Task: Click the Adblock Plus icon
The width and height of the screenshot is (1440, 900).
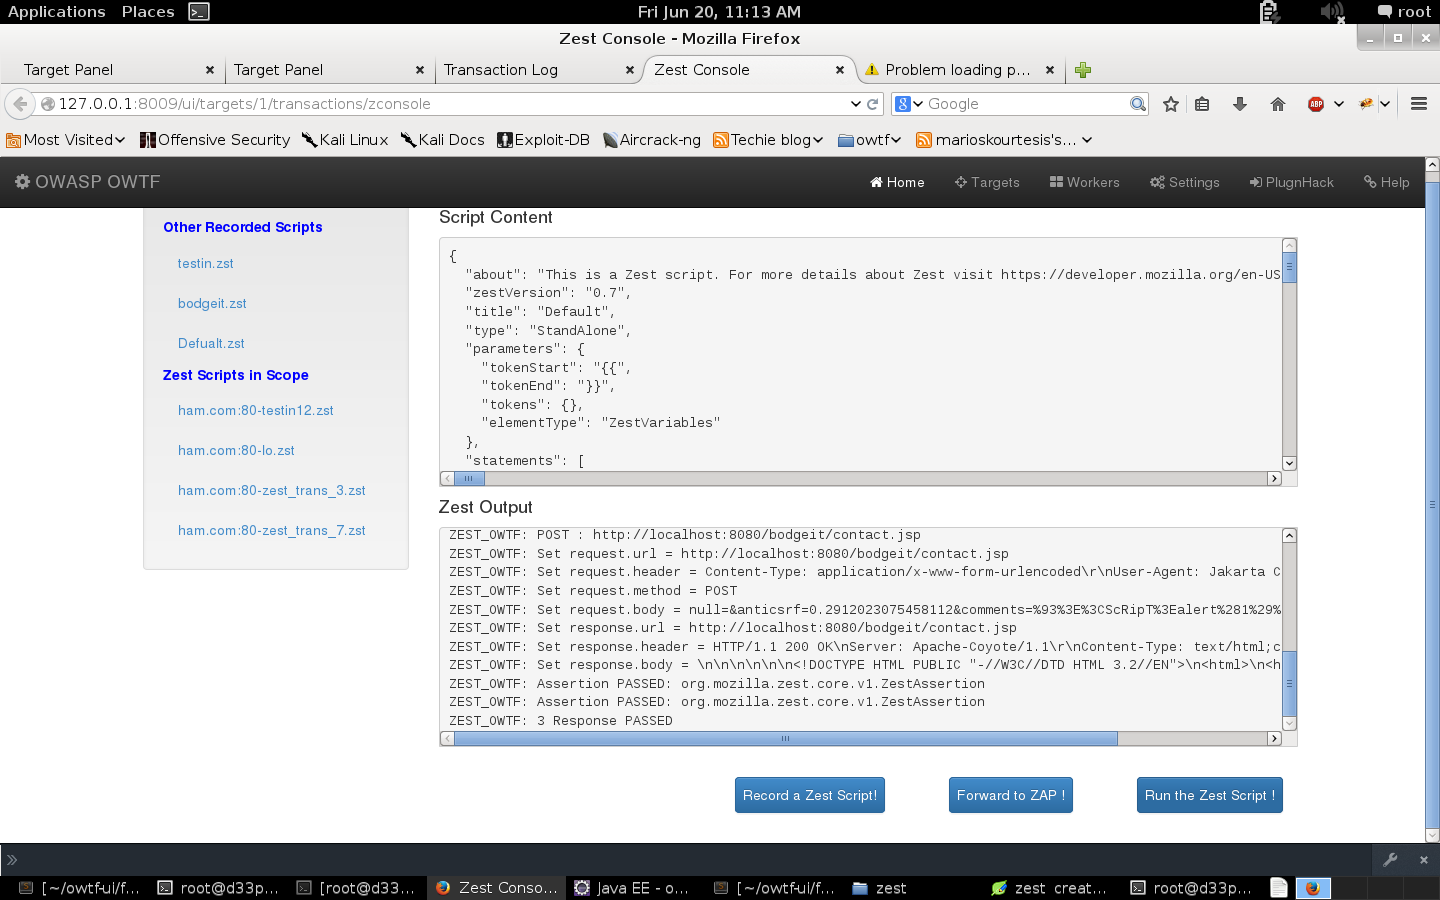Action: [x=1316, y=104]
